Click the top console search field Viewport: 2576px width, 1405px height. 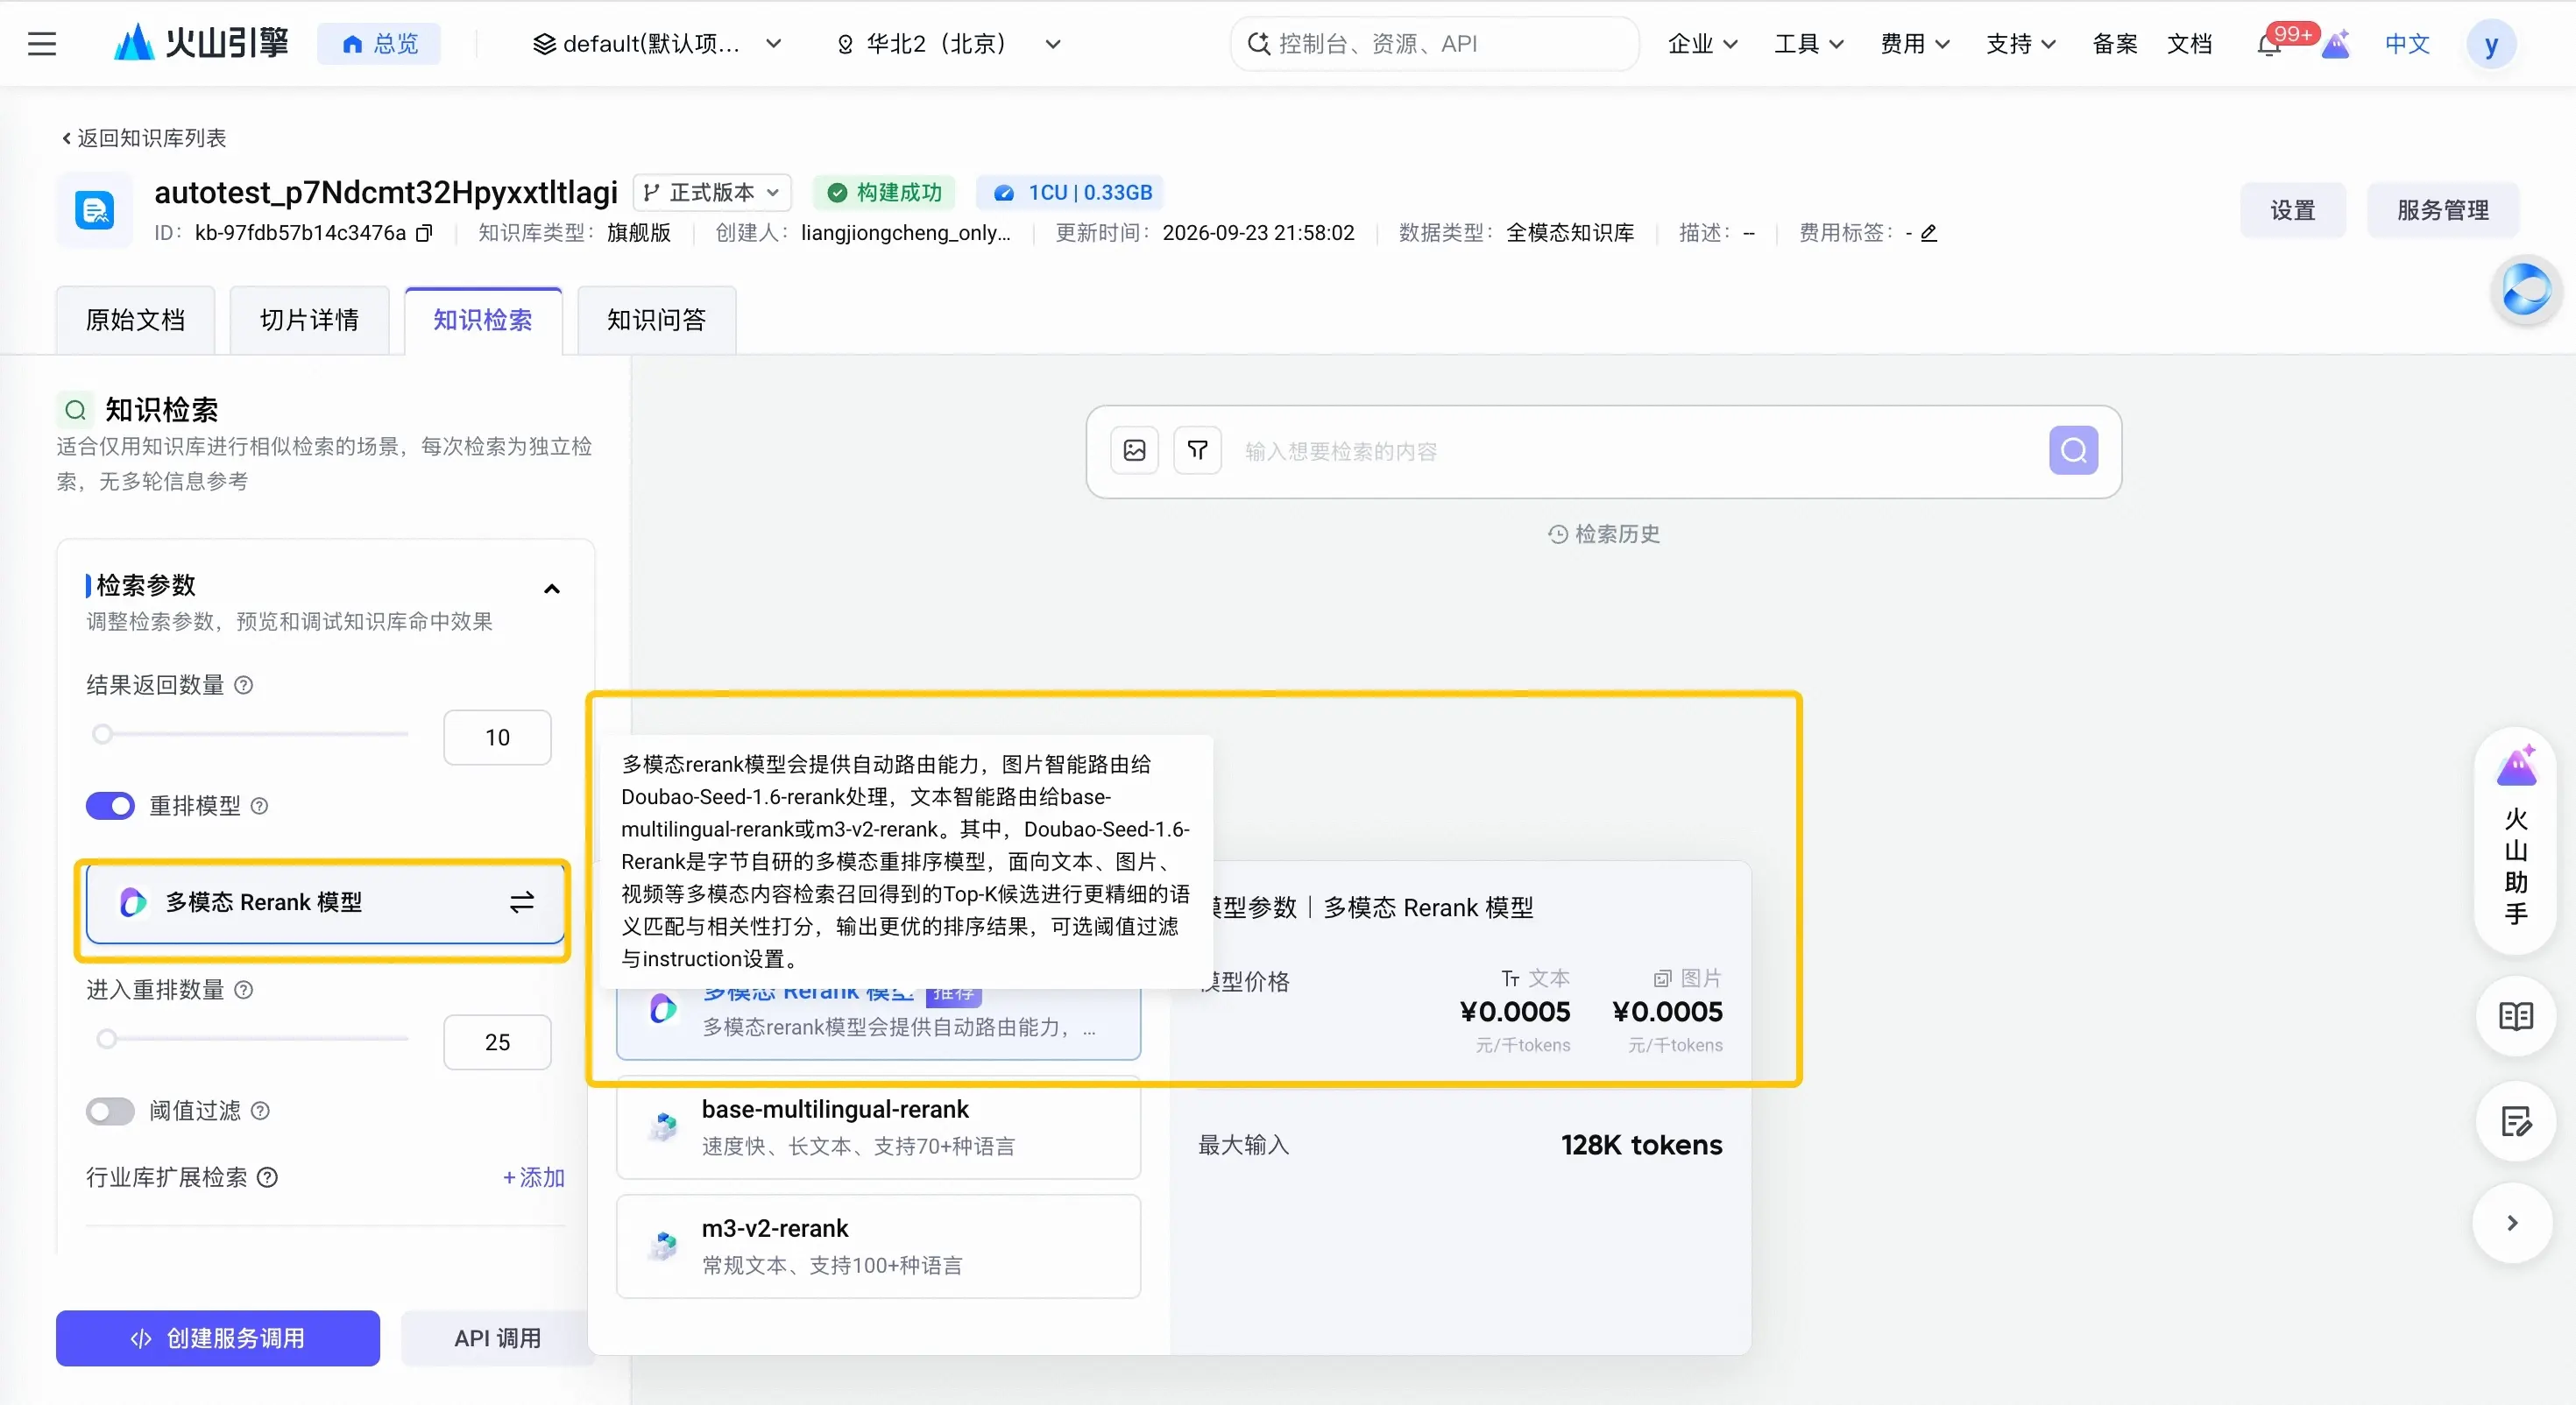point(1434,44)
